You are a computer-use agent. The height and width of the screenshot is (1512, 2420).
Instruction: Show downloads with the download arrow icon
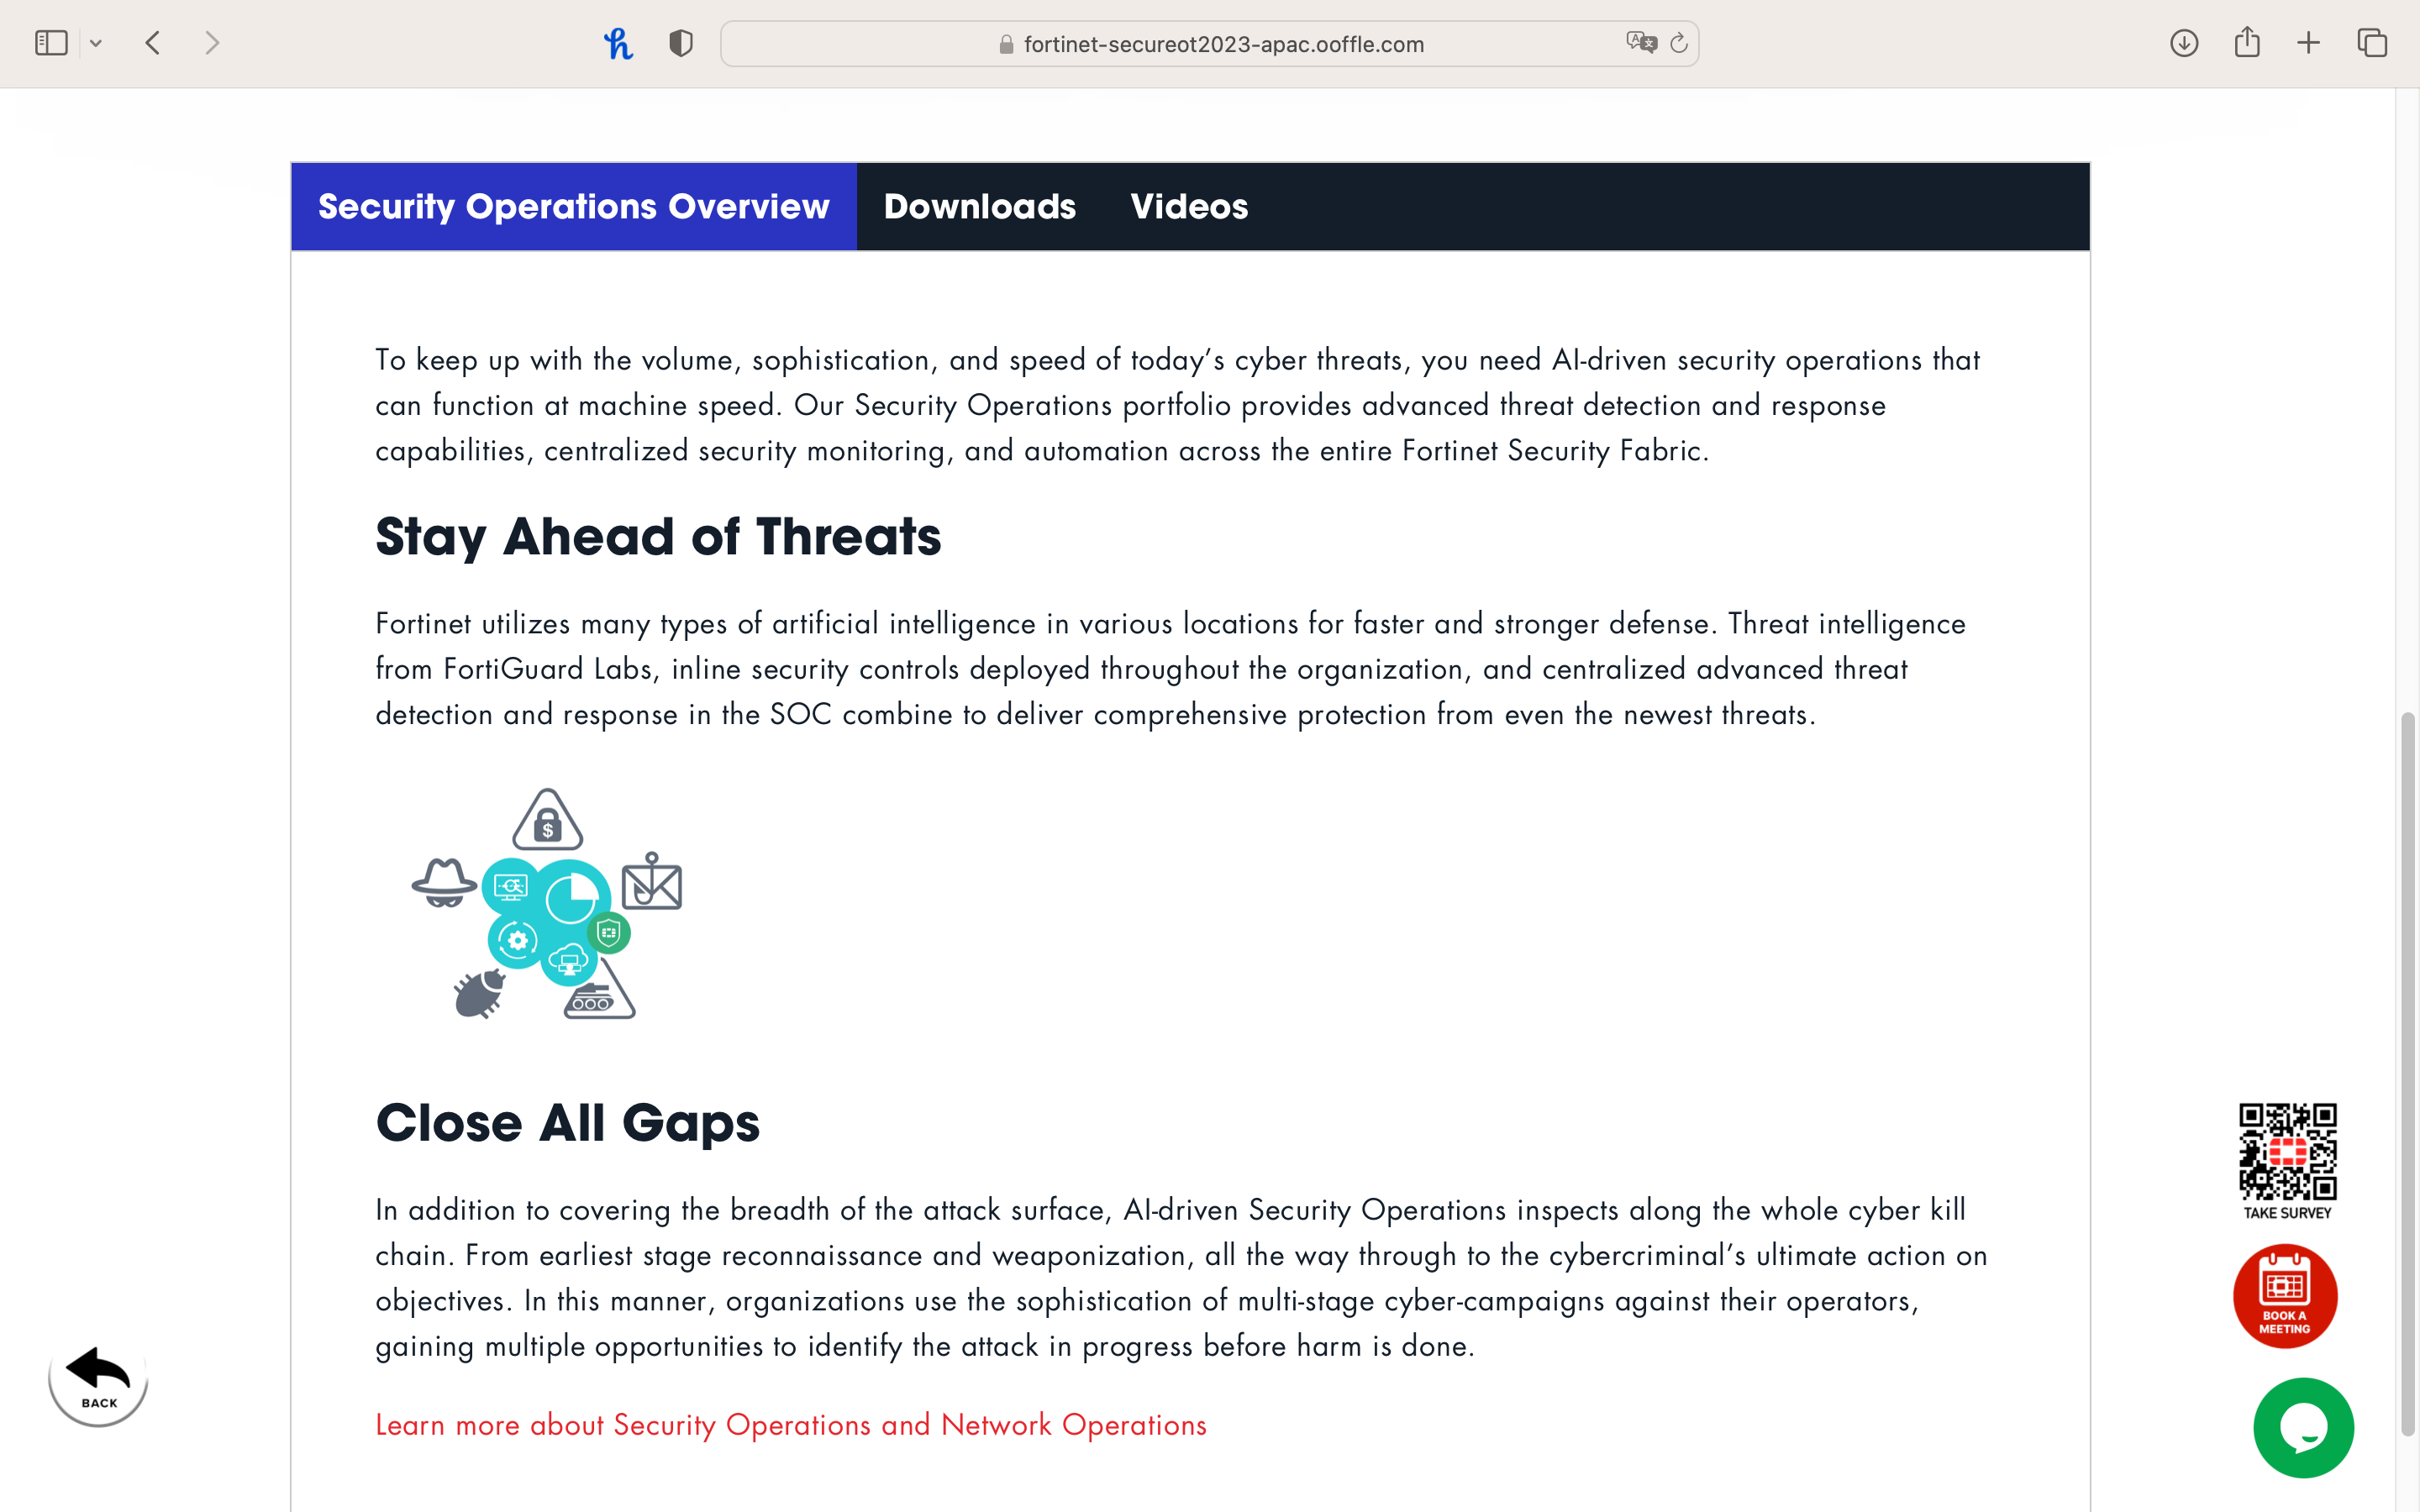[x=2184, y=43]
